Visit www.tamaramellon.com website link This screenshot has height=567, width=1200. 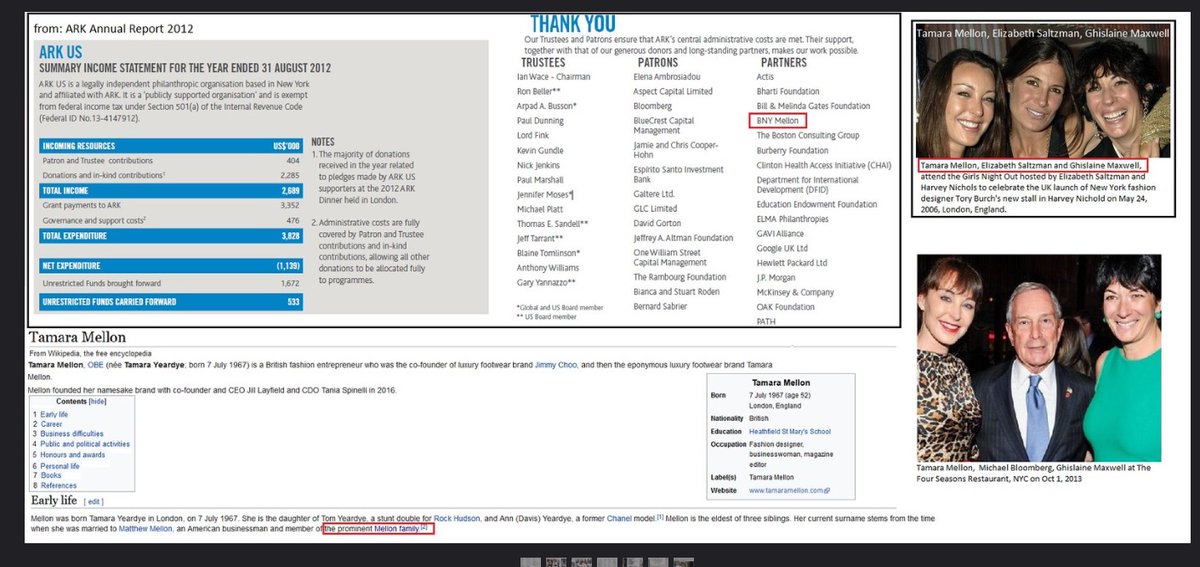788,491
